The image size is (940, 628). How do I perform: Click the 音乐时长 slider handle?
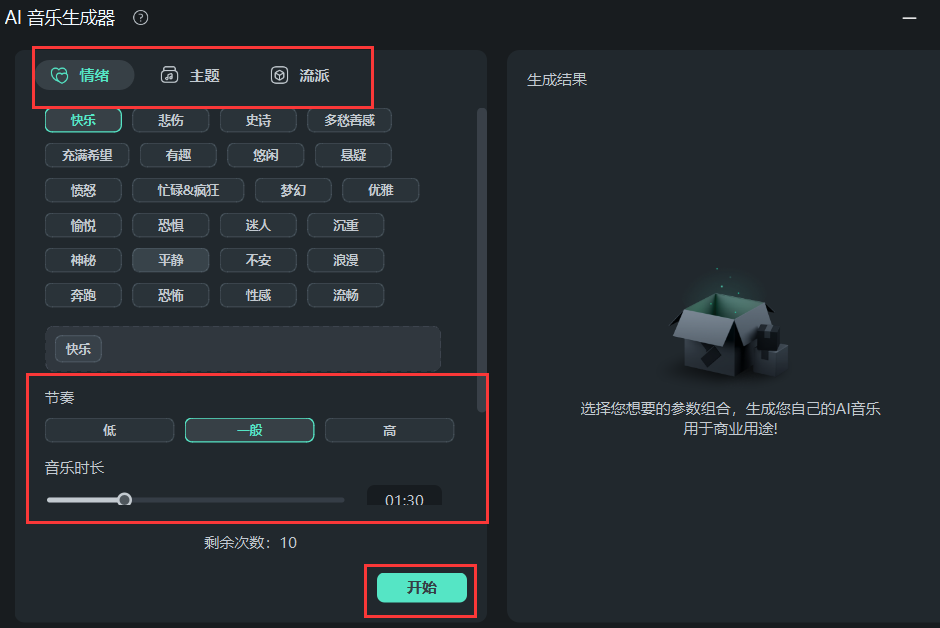(124, 498)
